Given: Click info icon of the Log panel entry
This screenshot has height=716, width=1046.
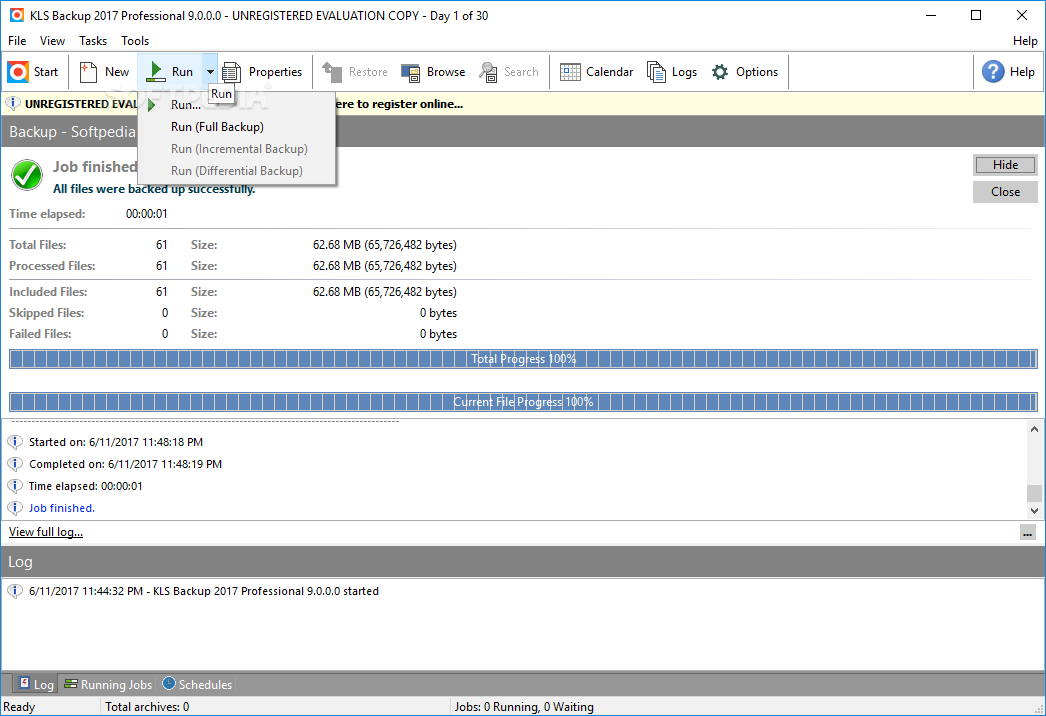Looking at the screenshot, I should point(15,591).
